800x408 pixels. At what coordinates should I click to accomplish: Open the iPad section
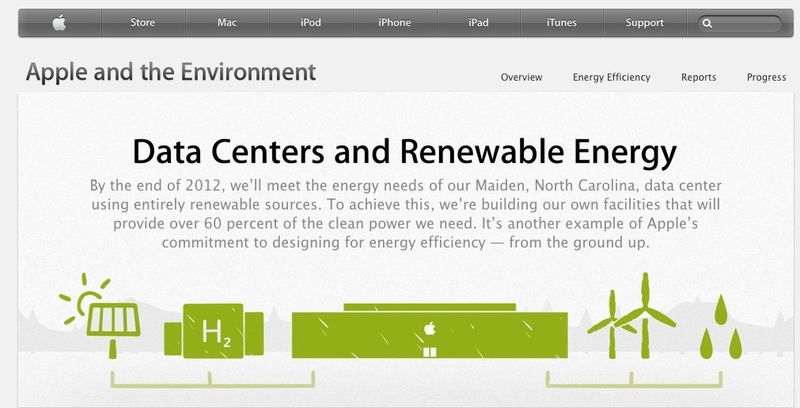click(x=478, y=23)
